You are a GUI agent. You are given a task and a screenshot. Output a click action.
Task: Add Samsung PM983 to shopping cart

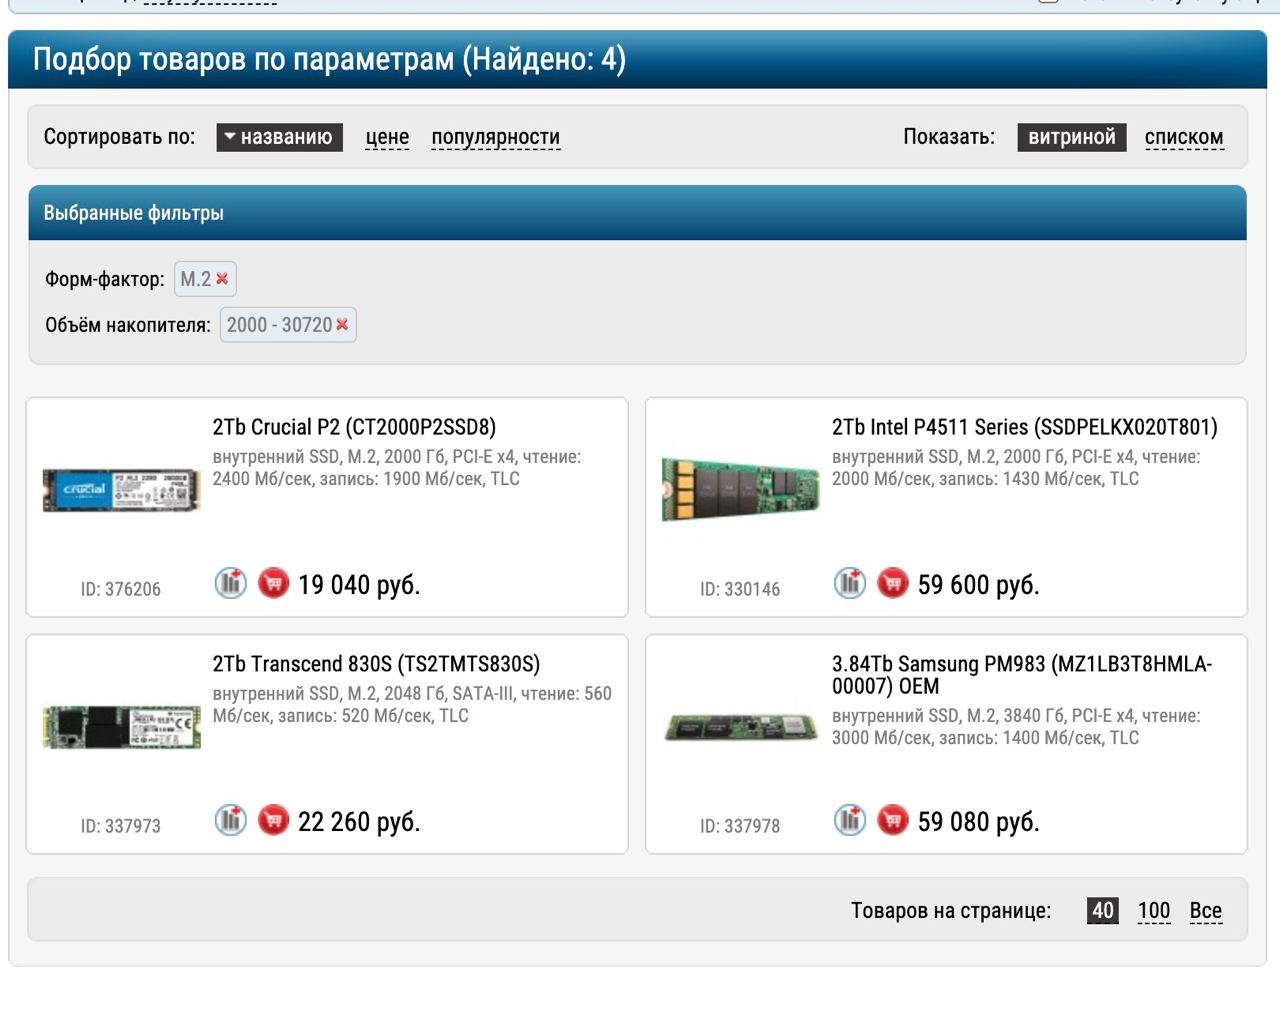(893, 820)
